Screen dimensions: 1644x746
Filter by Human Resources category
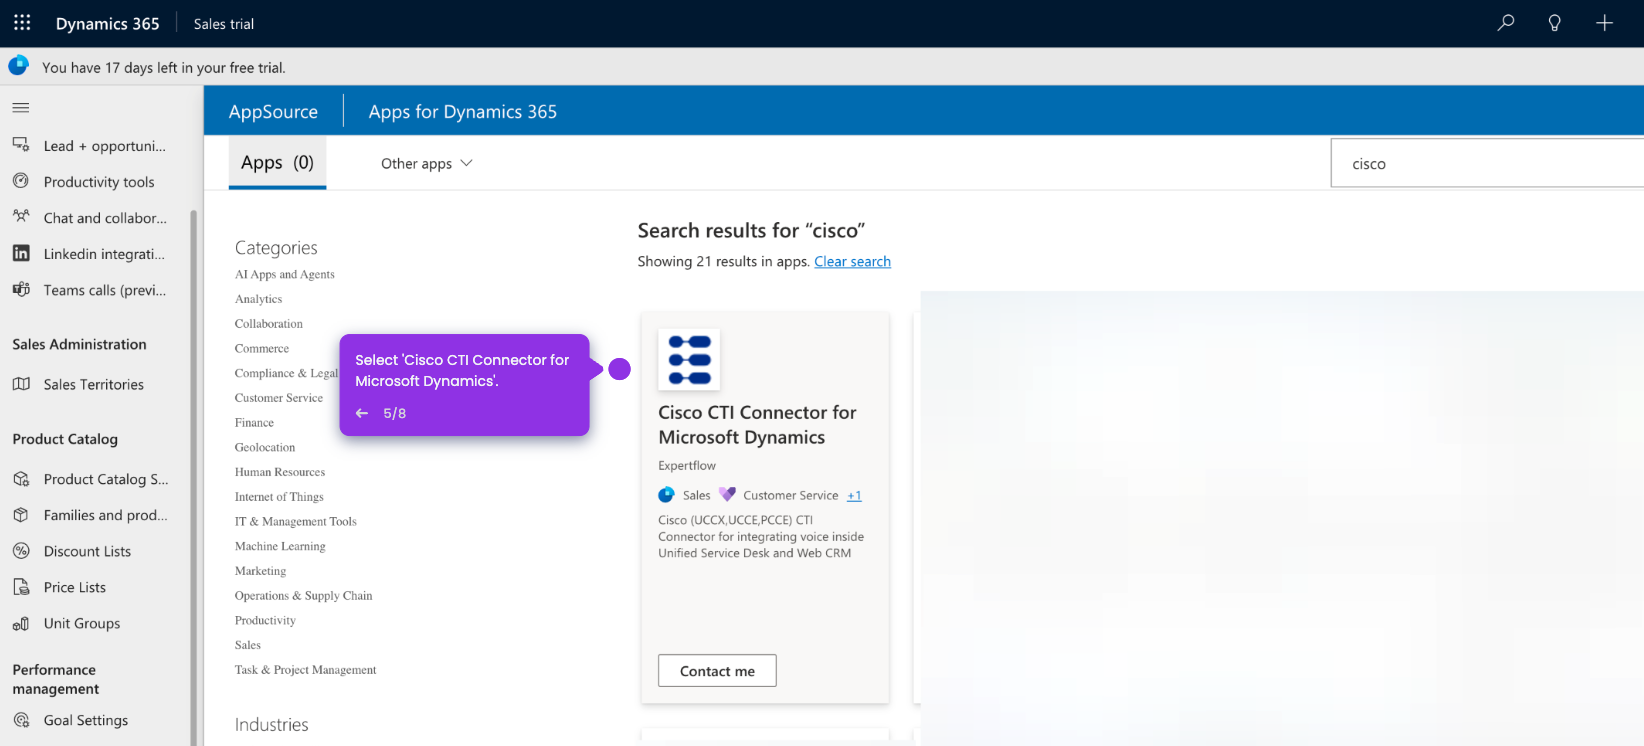280,472
